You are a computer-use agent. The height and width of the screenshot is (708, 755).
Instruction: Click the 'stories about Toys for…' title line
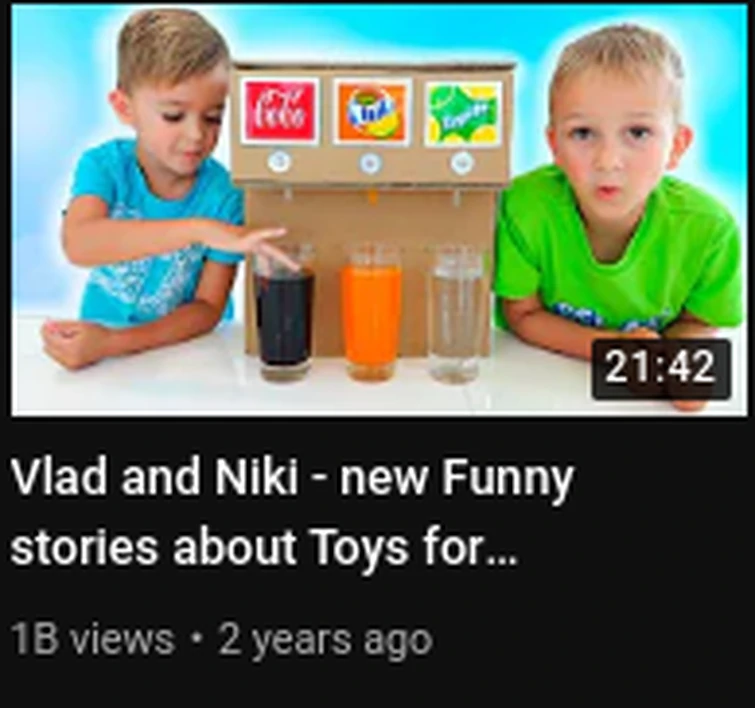(263, 548)
